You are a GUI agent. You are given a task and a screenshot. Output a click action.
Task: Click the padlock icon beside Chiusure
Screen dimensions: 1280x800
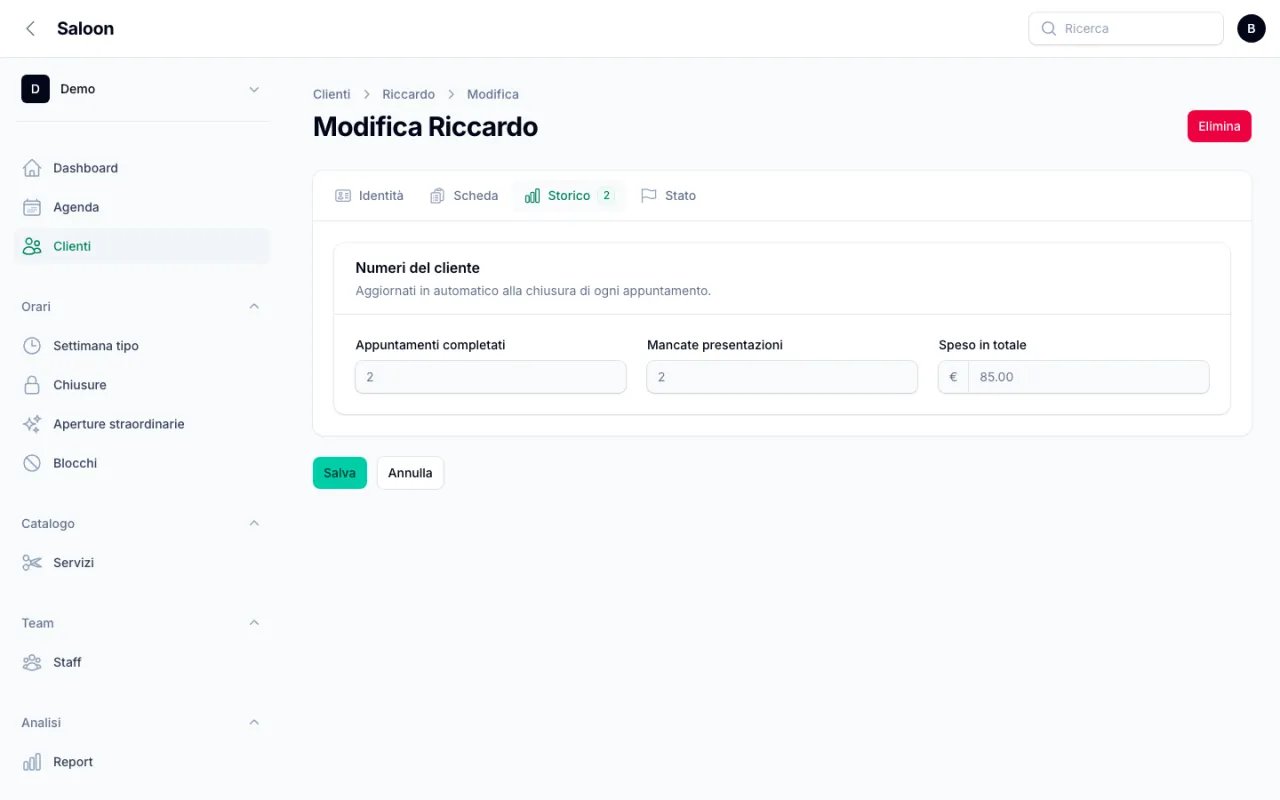tap(32, 385)
